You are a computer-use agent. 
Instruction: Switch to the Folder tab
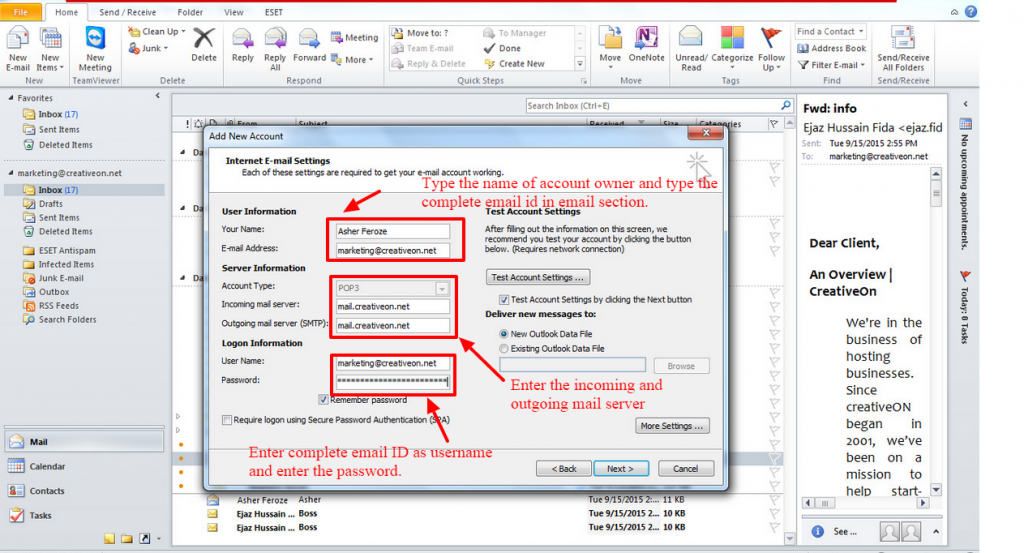pyautogui.click(x=189, y=12)
